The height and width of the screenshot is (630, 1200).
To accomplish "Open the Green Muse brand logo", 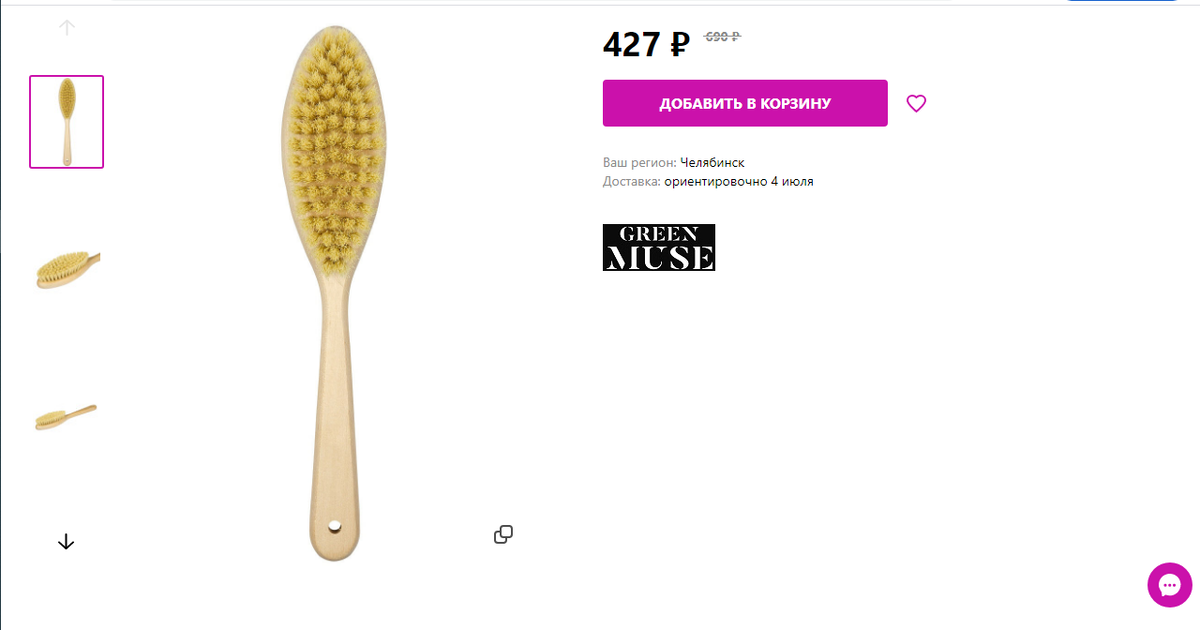I will click(659, 247).
